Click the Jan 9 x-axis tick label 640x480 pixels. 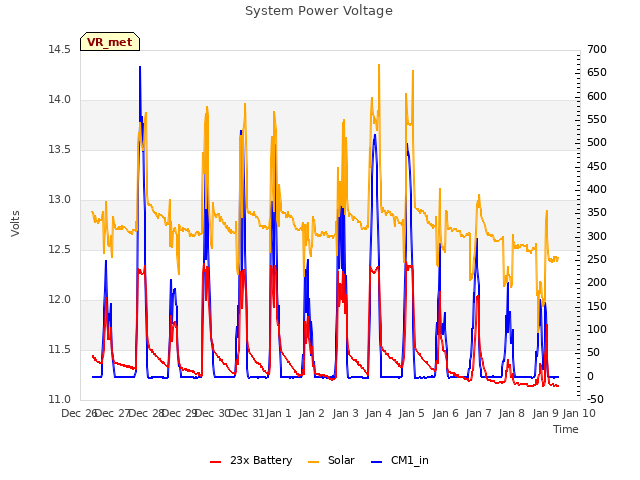click(x=545, y=413)
